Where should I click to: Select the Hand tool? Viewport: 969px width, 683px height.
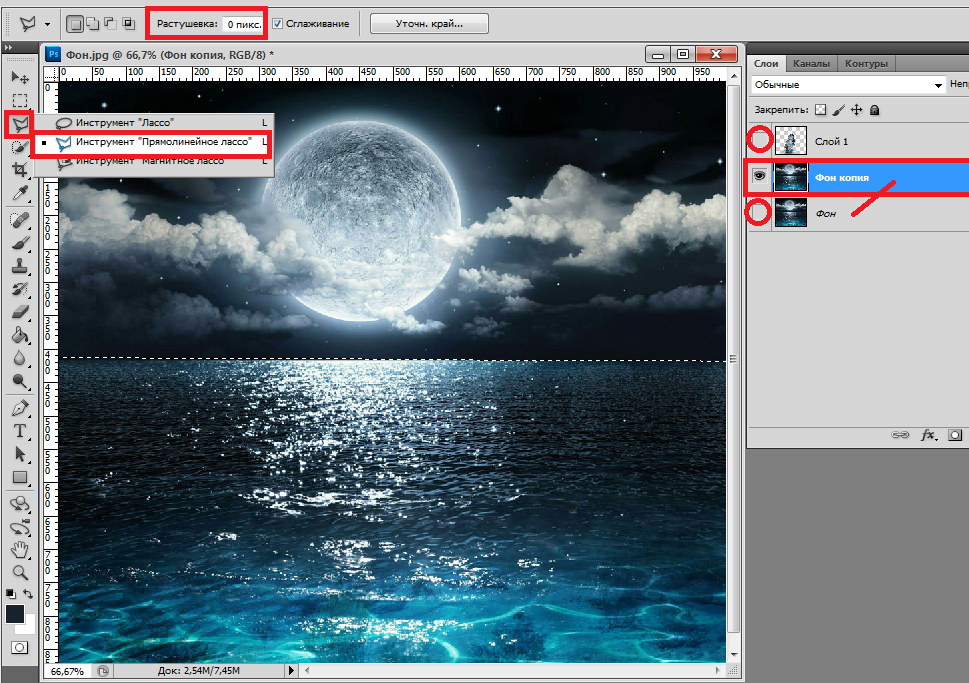pos(19,549)
